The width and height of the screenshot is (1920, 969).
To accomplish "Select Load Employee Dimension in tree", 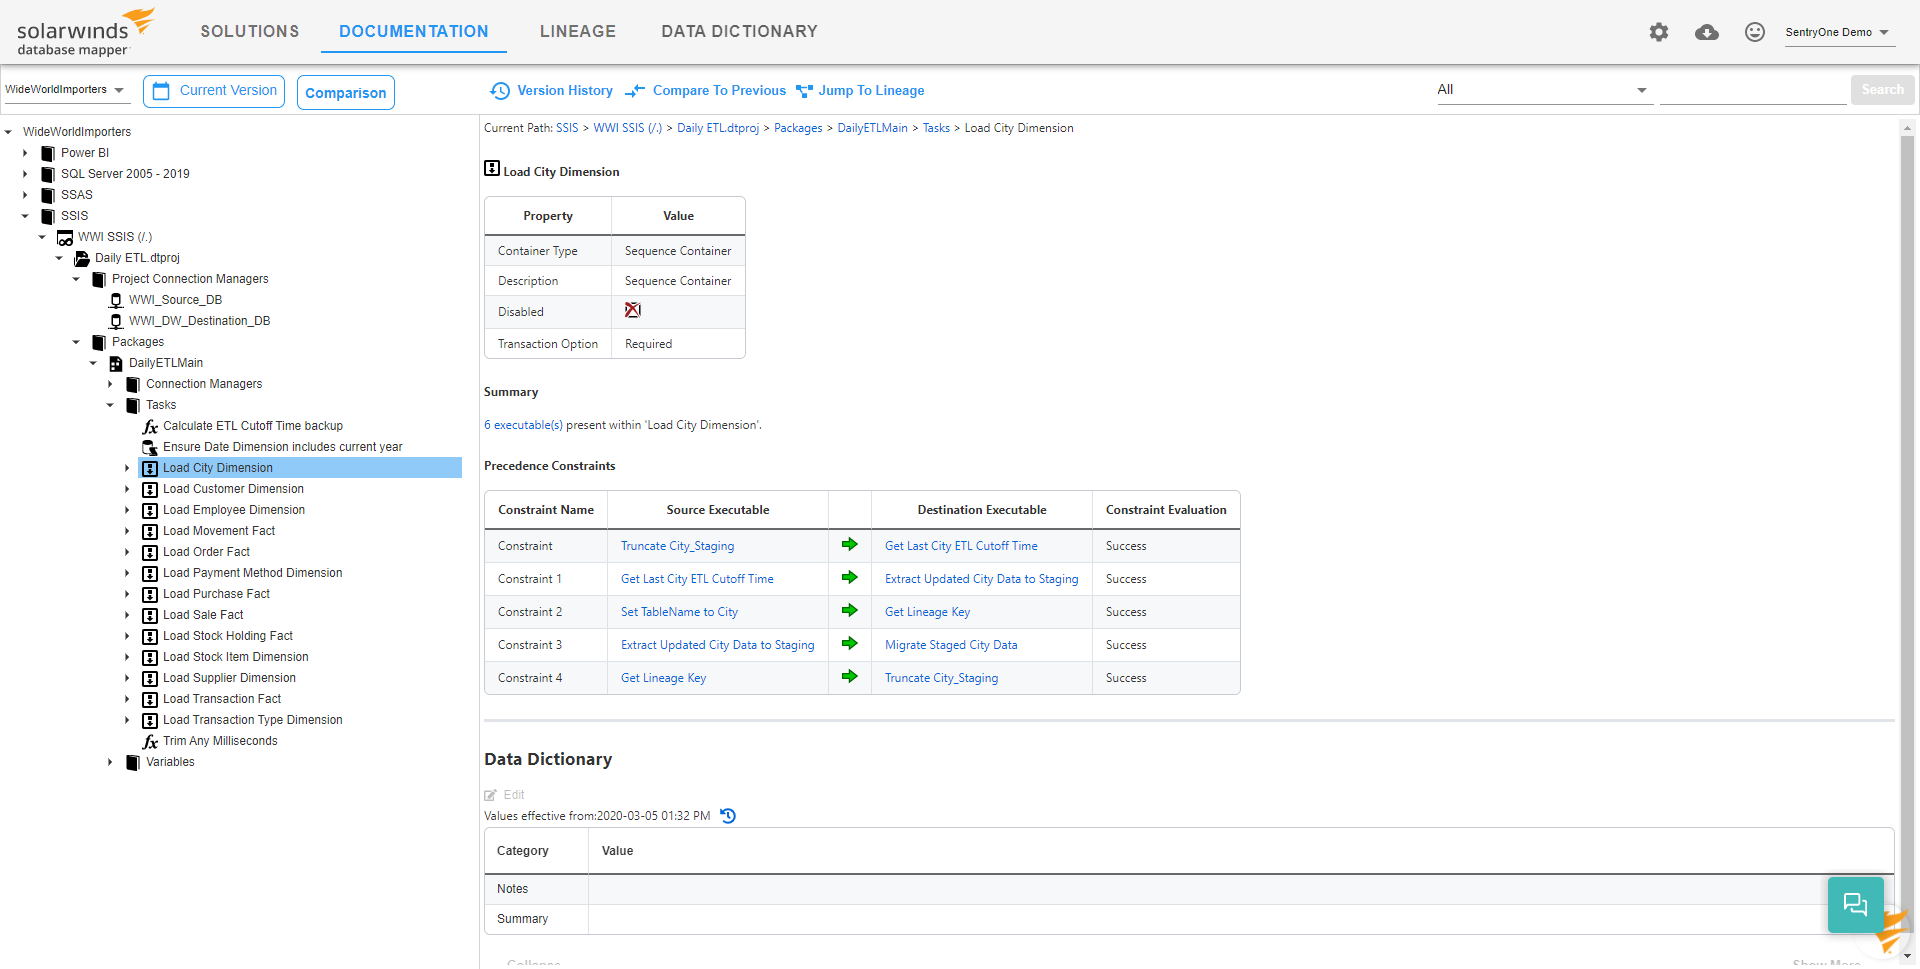I will (x=234, y=510).
